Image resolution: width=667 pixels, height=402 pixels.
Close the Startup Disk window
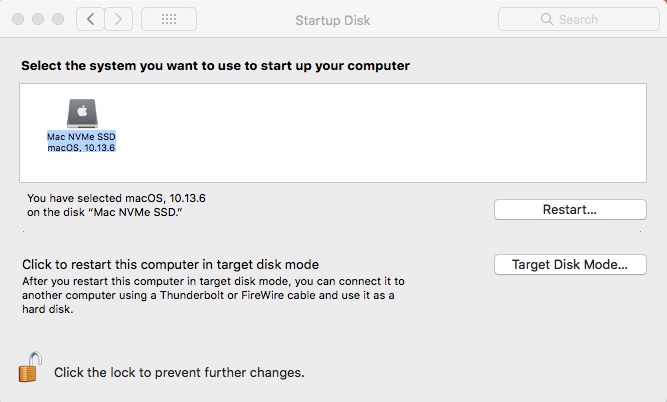[18, 19]
